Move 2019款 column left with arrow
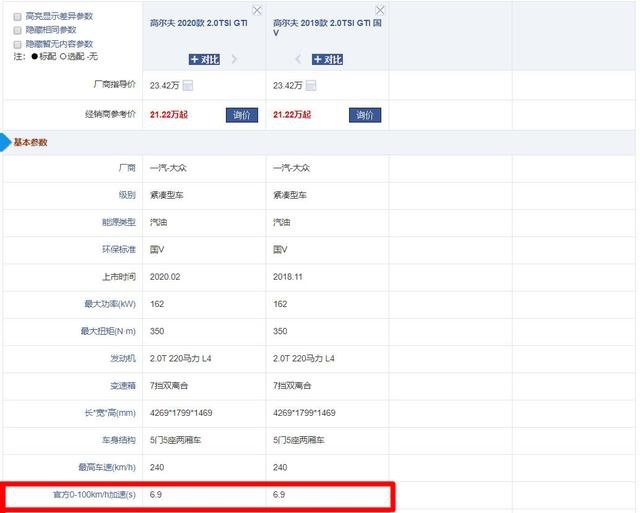The width and height of the screenshot is (640, 513). [298, 60]
